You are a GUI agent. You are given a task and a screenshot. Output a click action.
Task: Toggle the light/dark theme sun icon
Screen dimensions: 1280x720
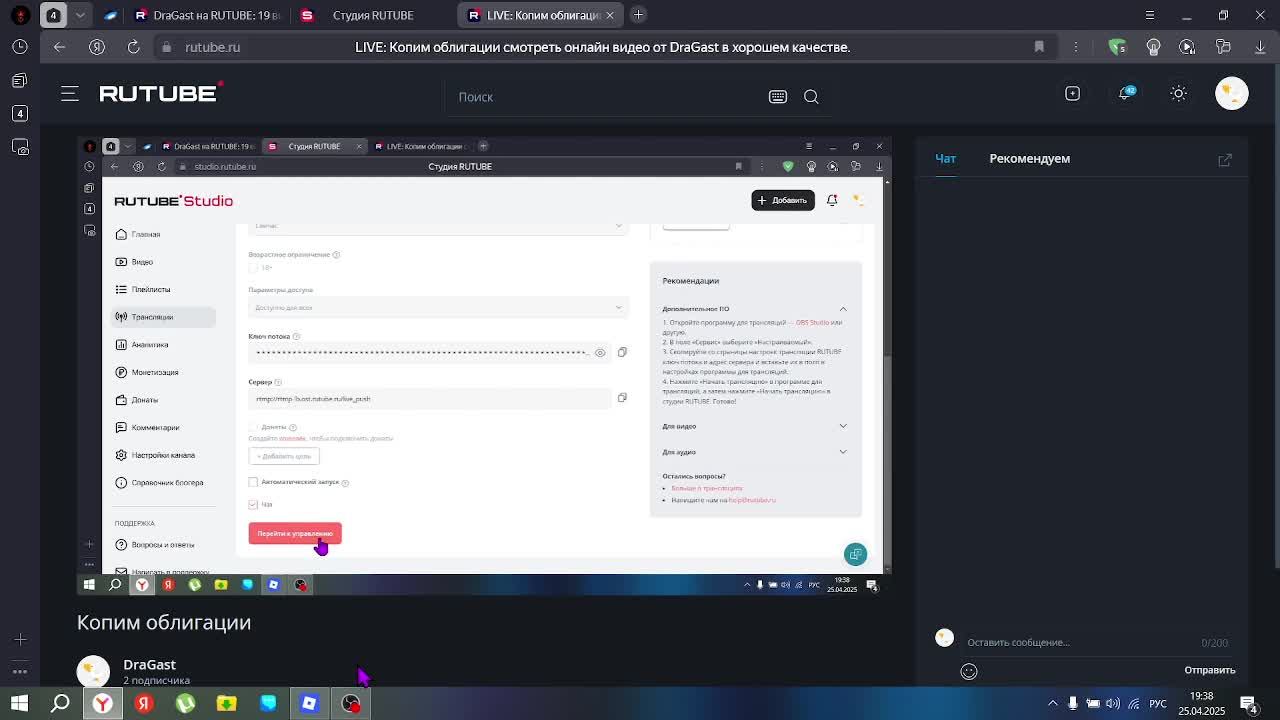[1178, 93]
